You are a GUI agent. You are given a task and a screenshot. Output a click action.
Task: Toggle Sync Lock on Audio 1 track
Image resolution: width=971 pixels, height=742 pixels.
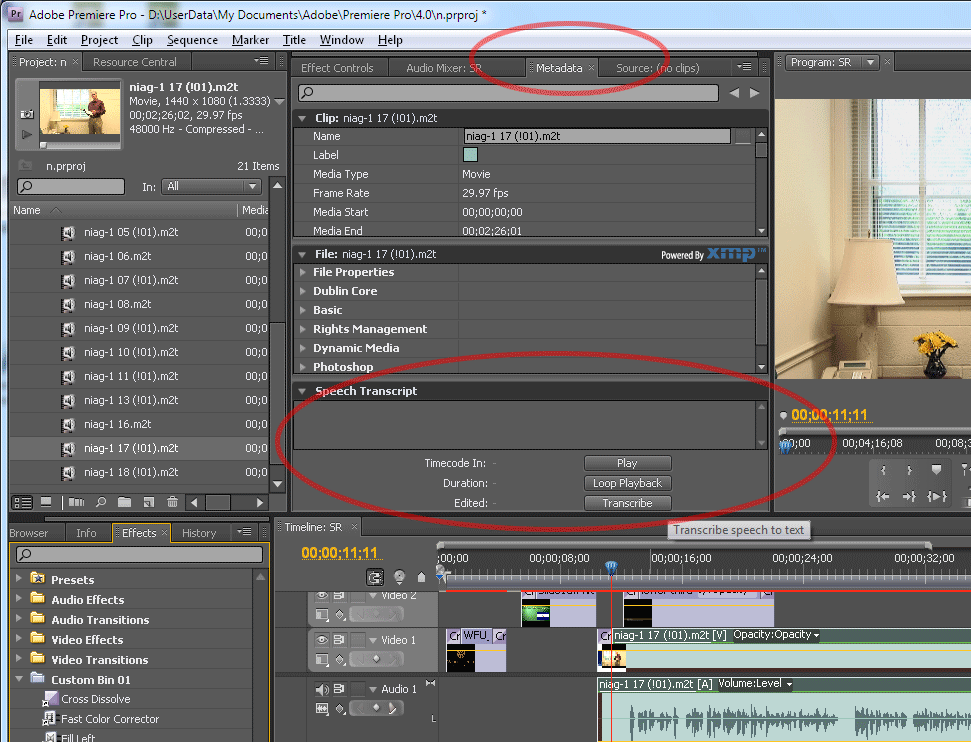tap(339, 689)
